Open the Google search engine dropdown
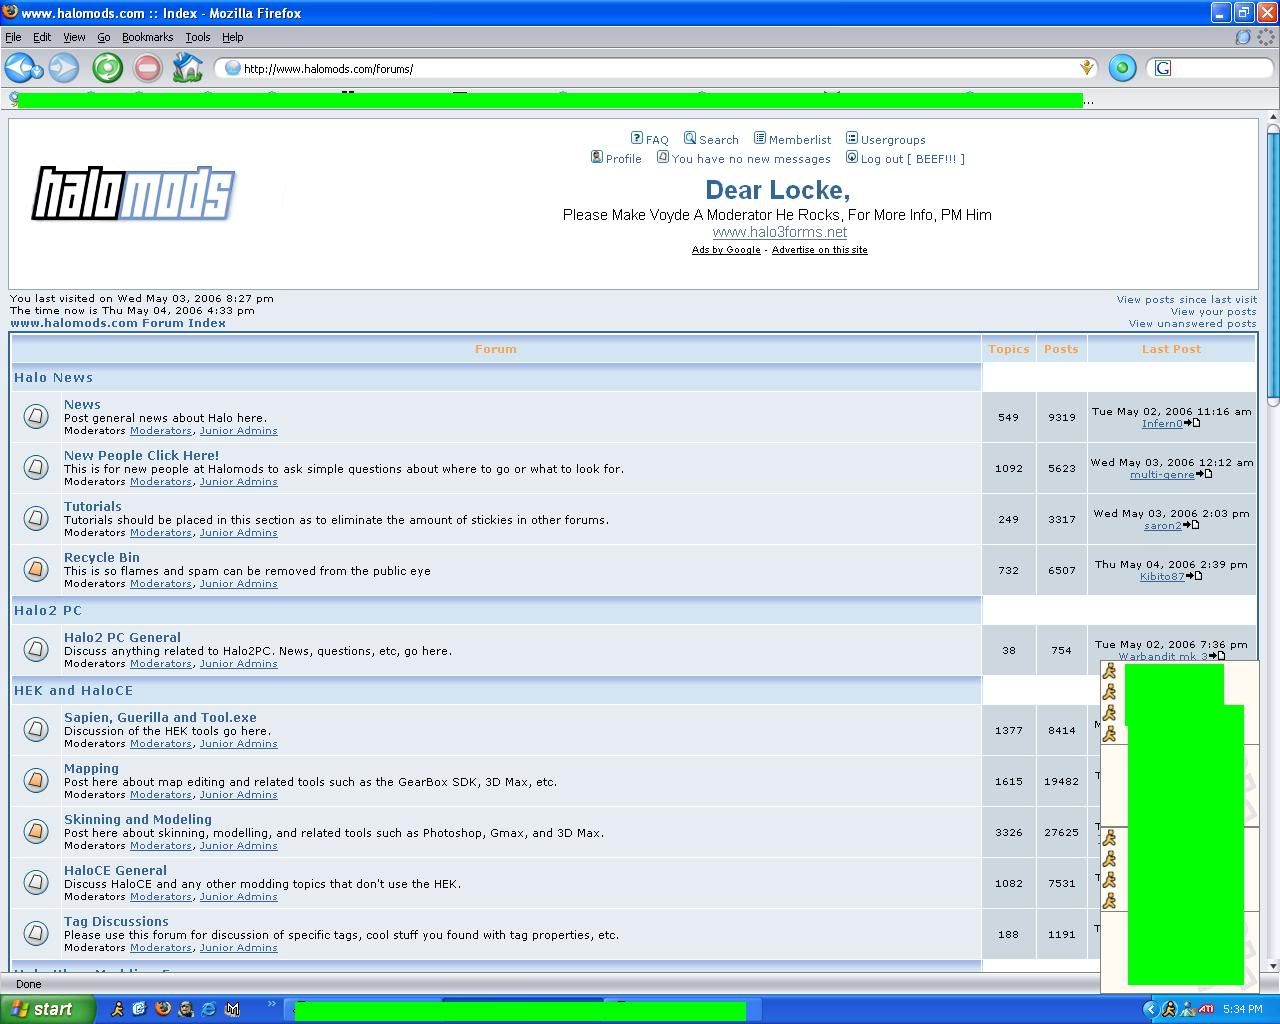Viewport: 1280px width, 1024px height. (x=1163, y=68)
